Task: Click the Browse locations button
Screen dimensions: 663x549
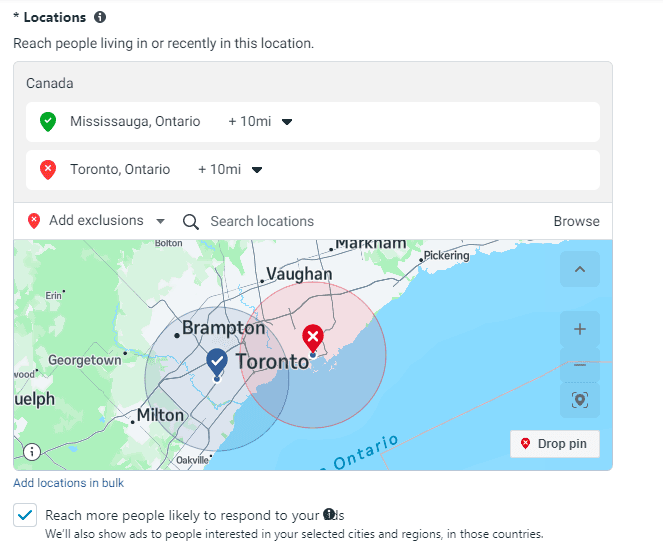Action: 576,221
